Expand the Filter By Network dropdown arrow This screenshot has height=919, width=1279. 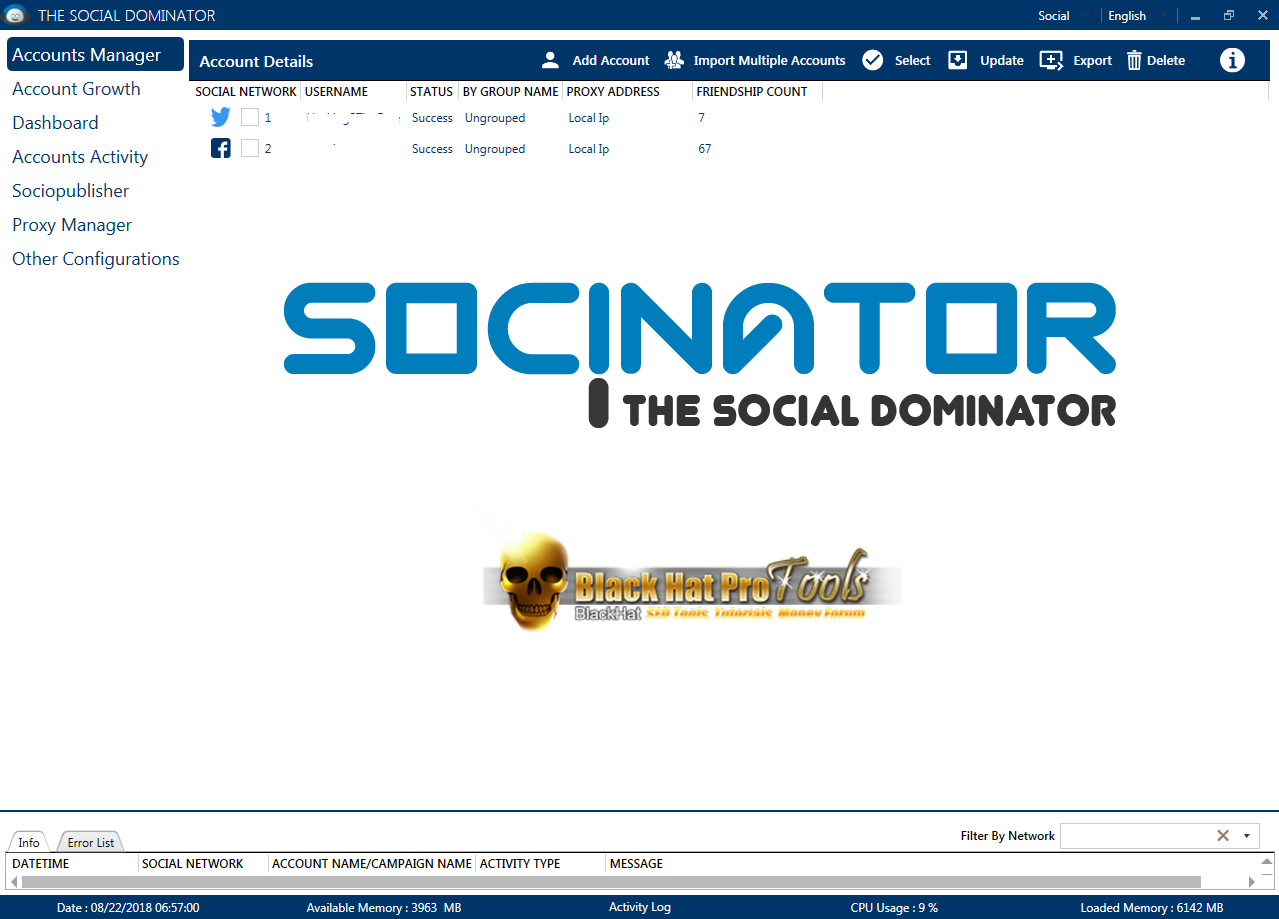click(x=1247, y=835)
